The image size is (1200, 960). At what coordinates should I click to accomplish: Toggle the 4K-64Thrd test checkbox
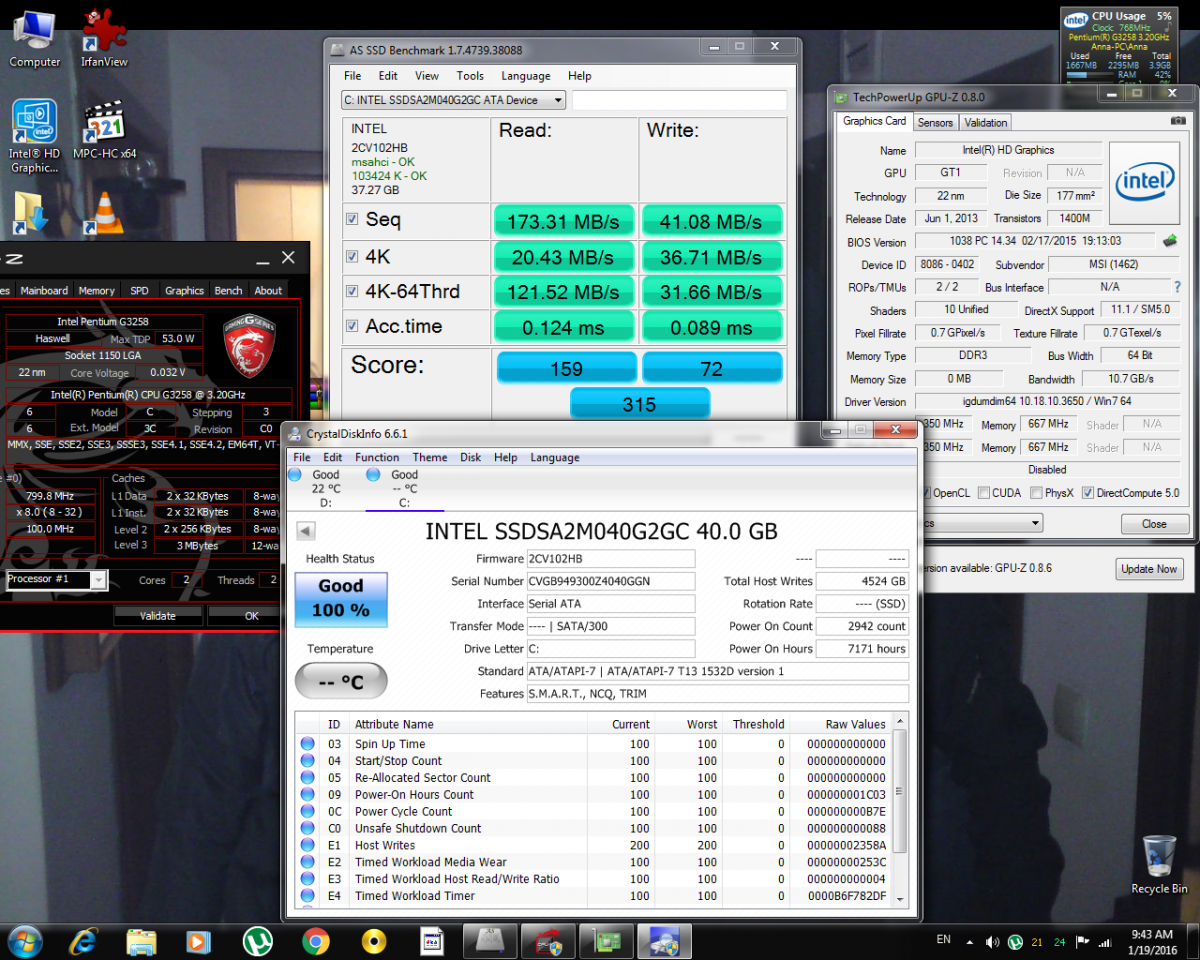coord(352,292)
